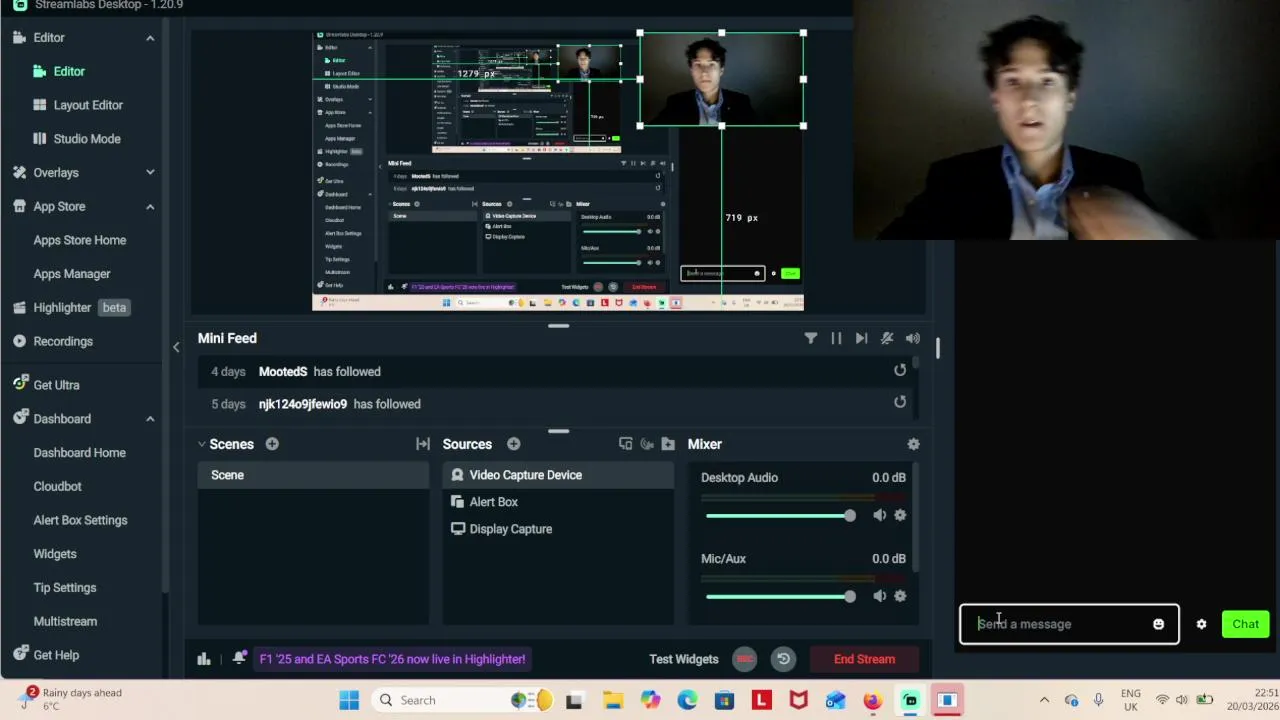
Task: Open the Mixer advanced audio settings gear
Action: tap(913, 444)
